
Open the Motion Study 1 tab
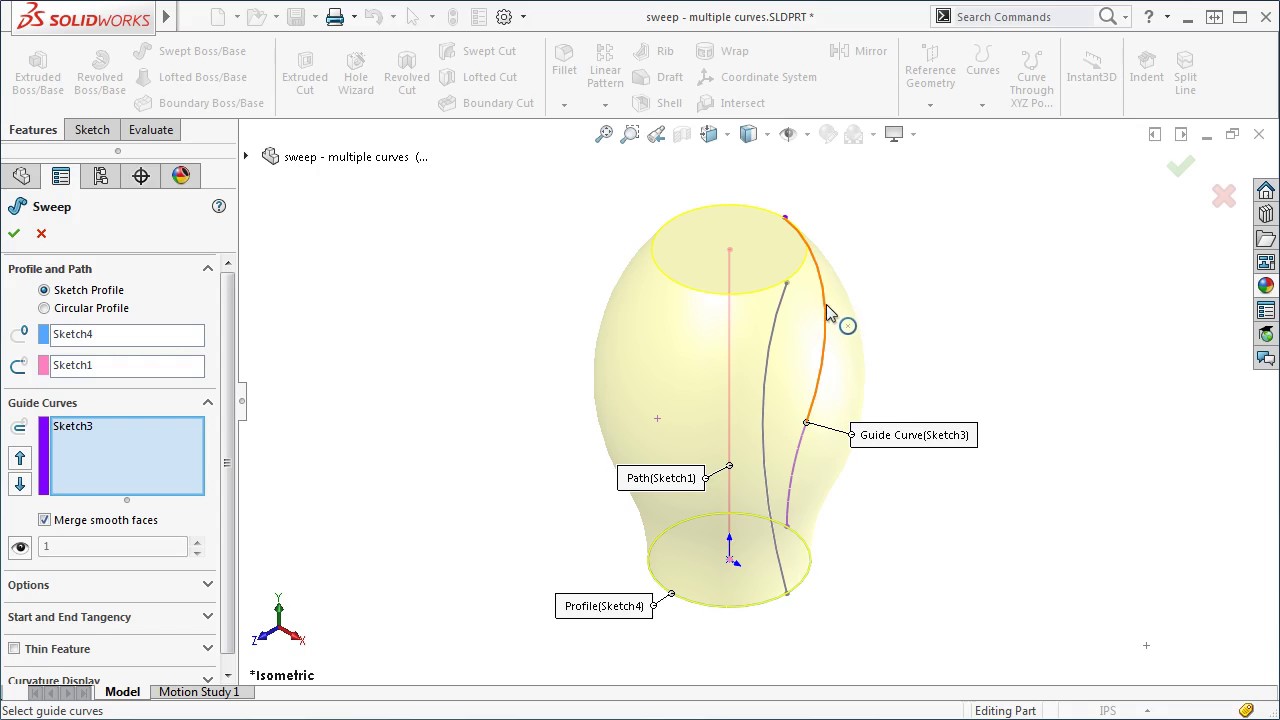pyautogui.click(x=199, y=692)
